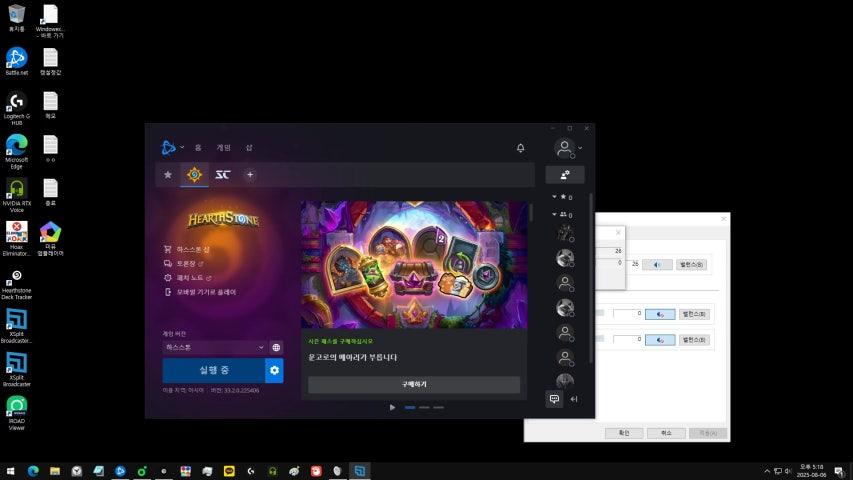Select the StarCraft SC game tab

222,175
